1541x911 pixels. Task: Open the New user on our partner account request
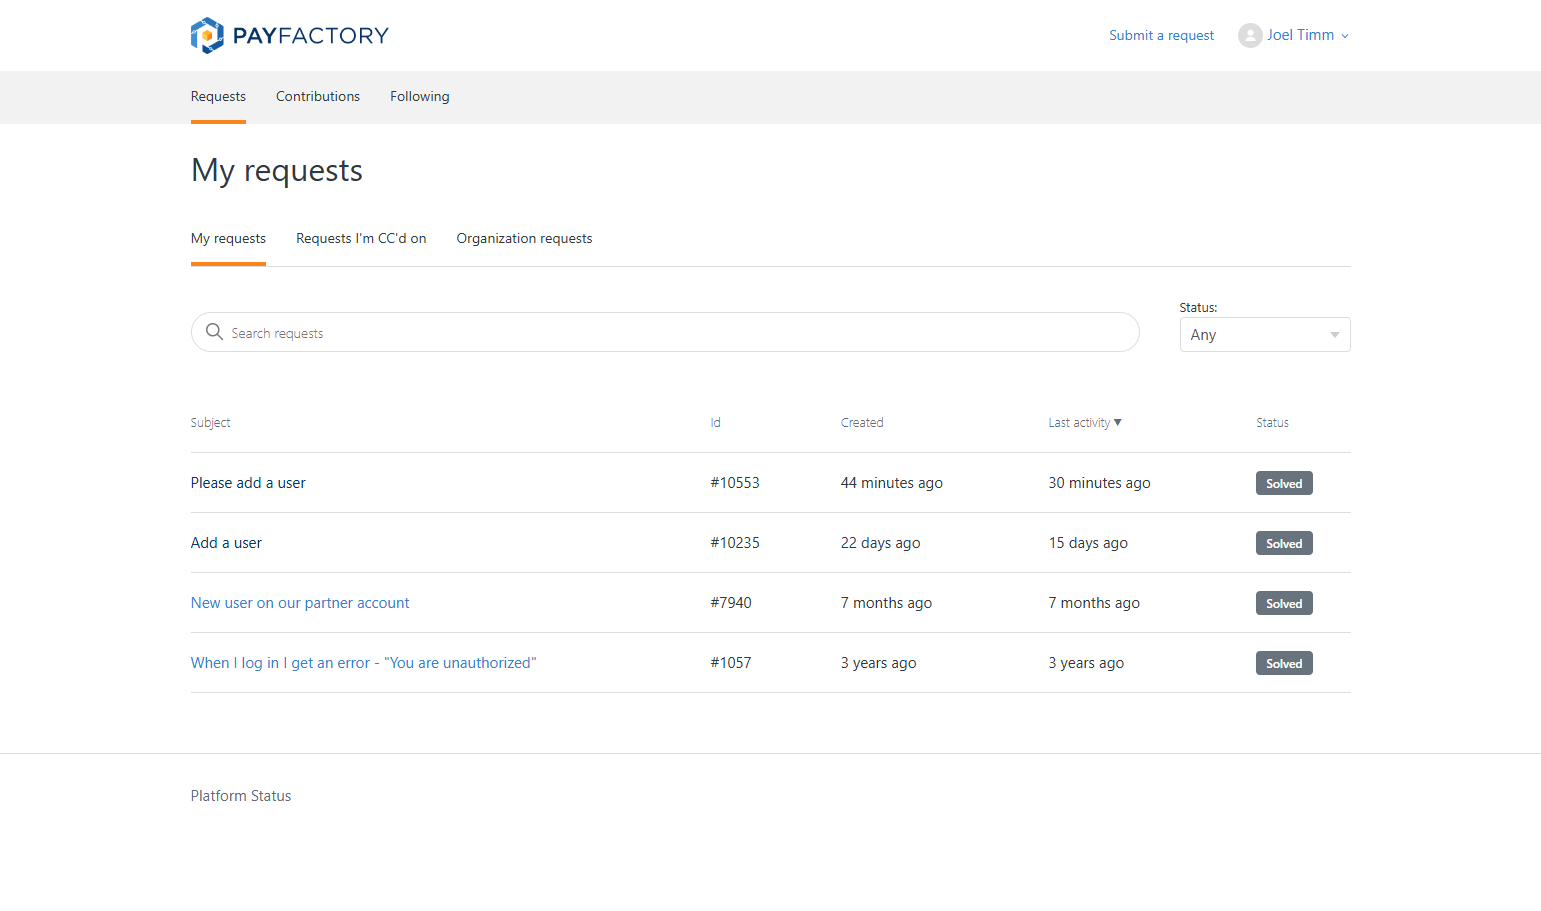300,603
